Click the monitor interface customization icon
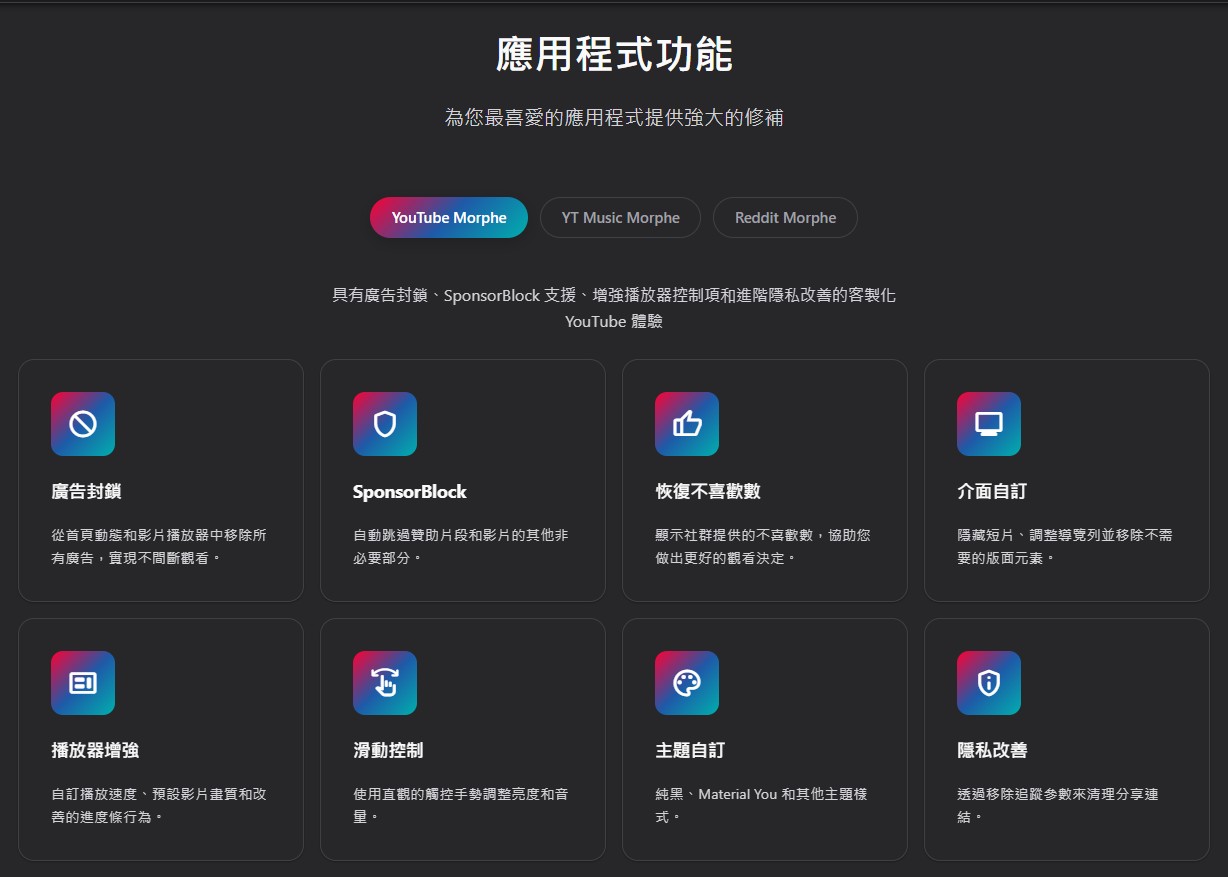Viewport: 1228px width, 877px height. pyautogui.click(x=989, y=424)
